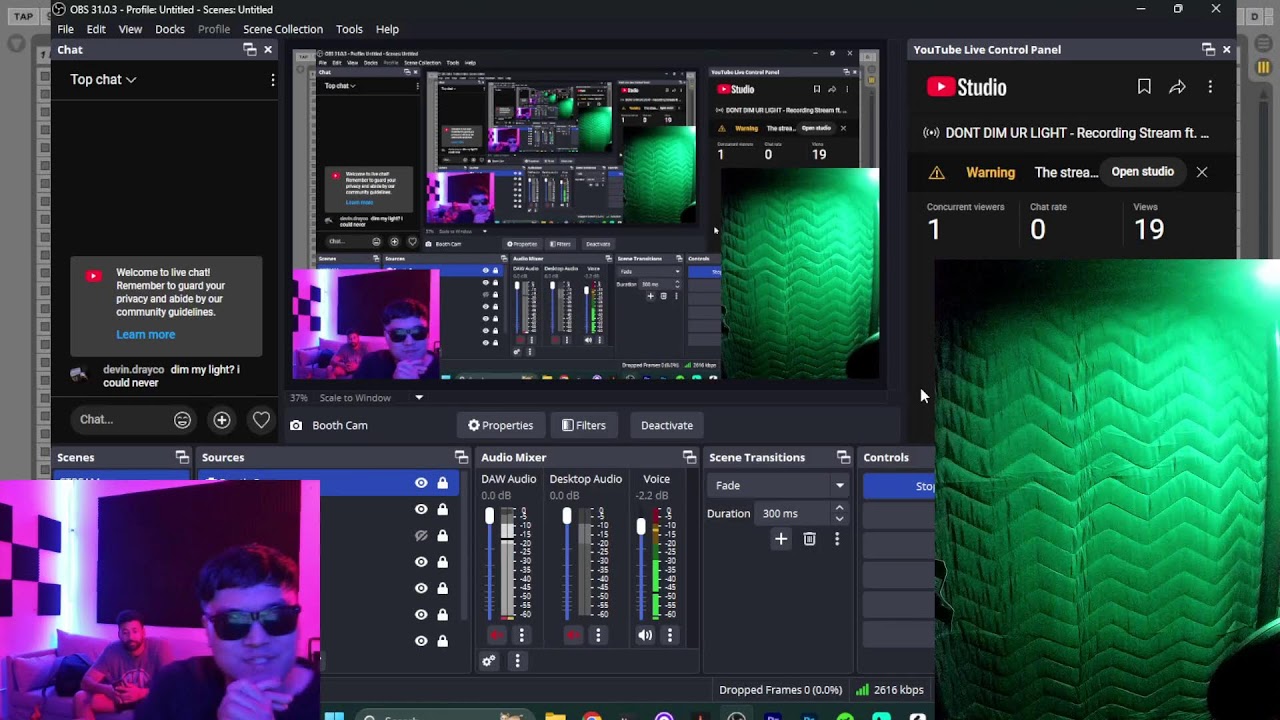Click the Deactivate button

tap(667, 425)
